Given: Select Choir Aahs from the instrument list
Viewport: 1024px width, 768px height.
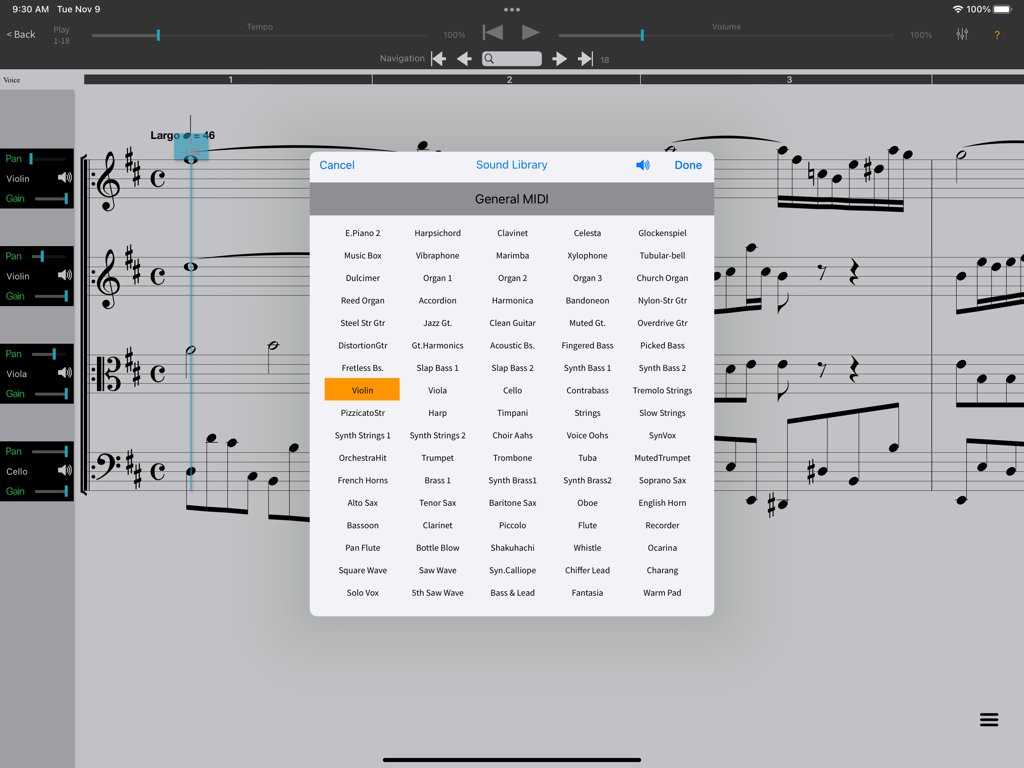Looking at the screenshot, I should 512,435.
